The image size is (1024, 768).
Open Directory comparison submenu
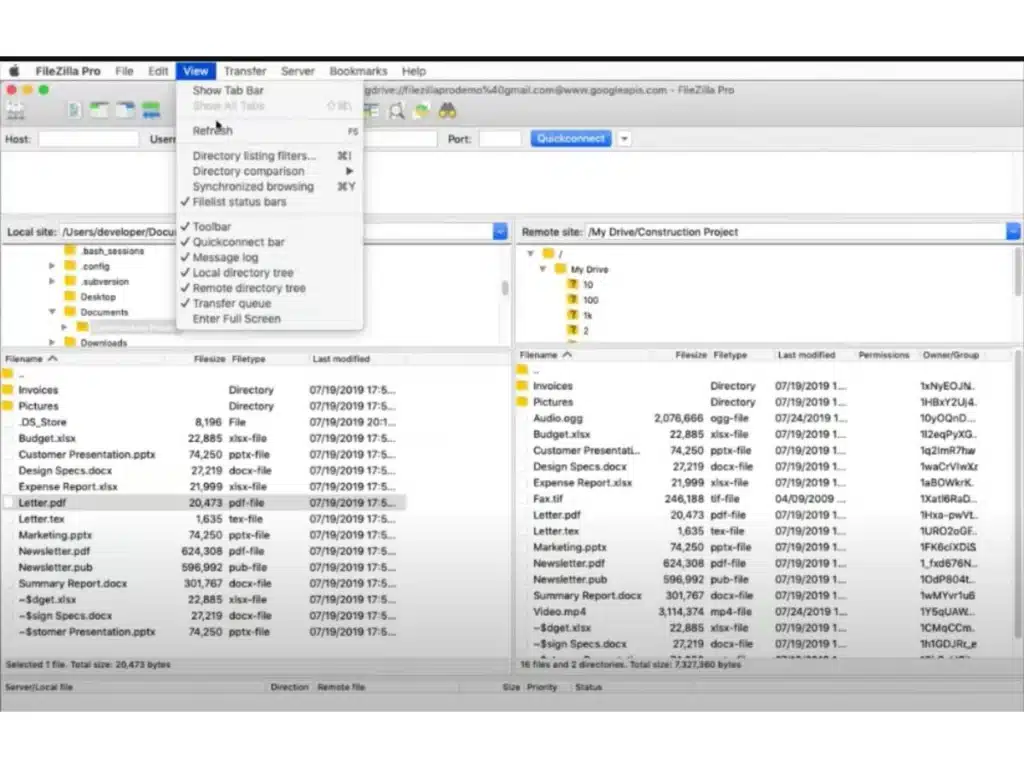[270, 171]
